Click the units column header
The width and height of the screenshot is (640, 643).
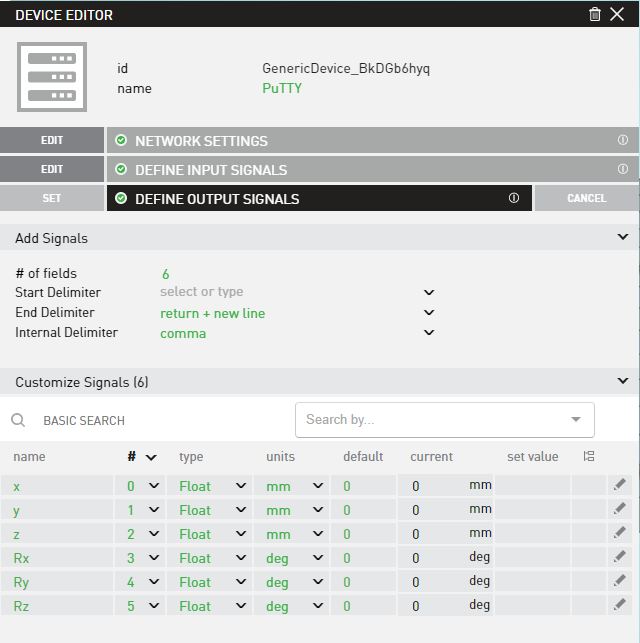pos(280,456)
